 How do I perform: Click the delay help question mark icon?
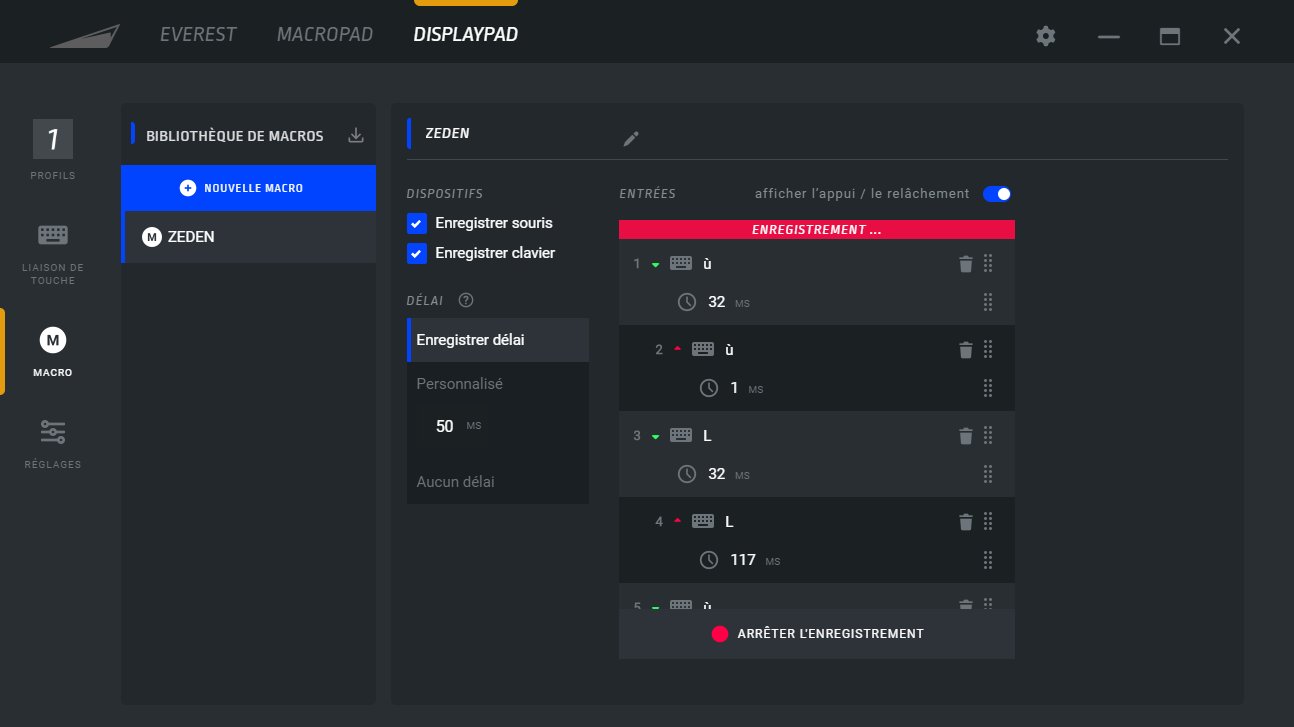(466, 300)
